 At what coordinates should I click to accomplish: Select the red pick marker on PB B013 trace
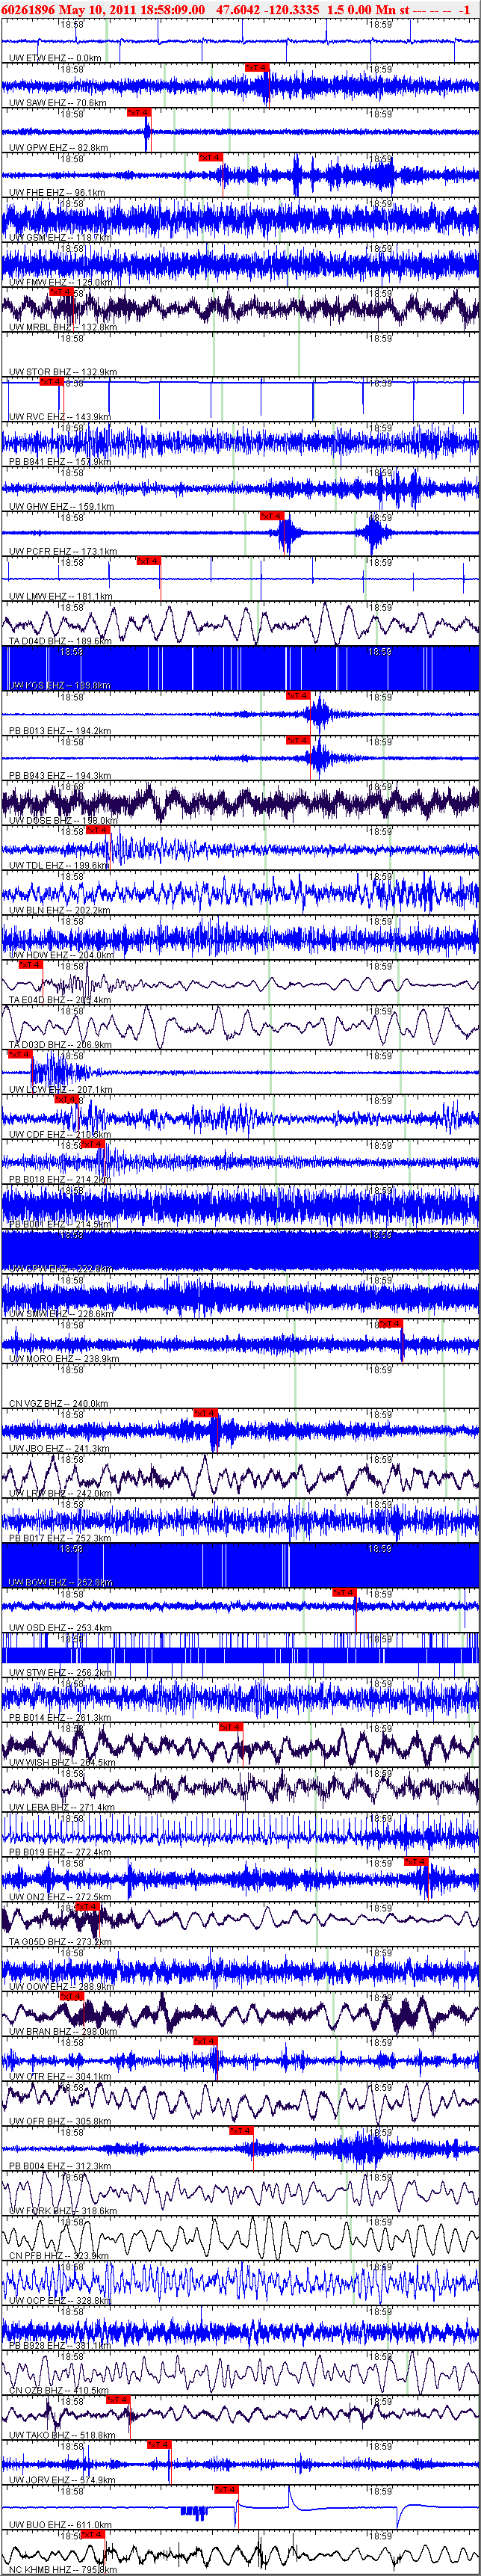coord(297,695)
